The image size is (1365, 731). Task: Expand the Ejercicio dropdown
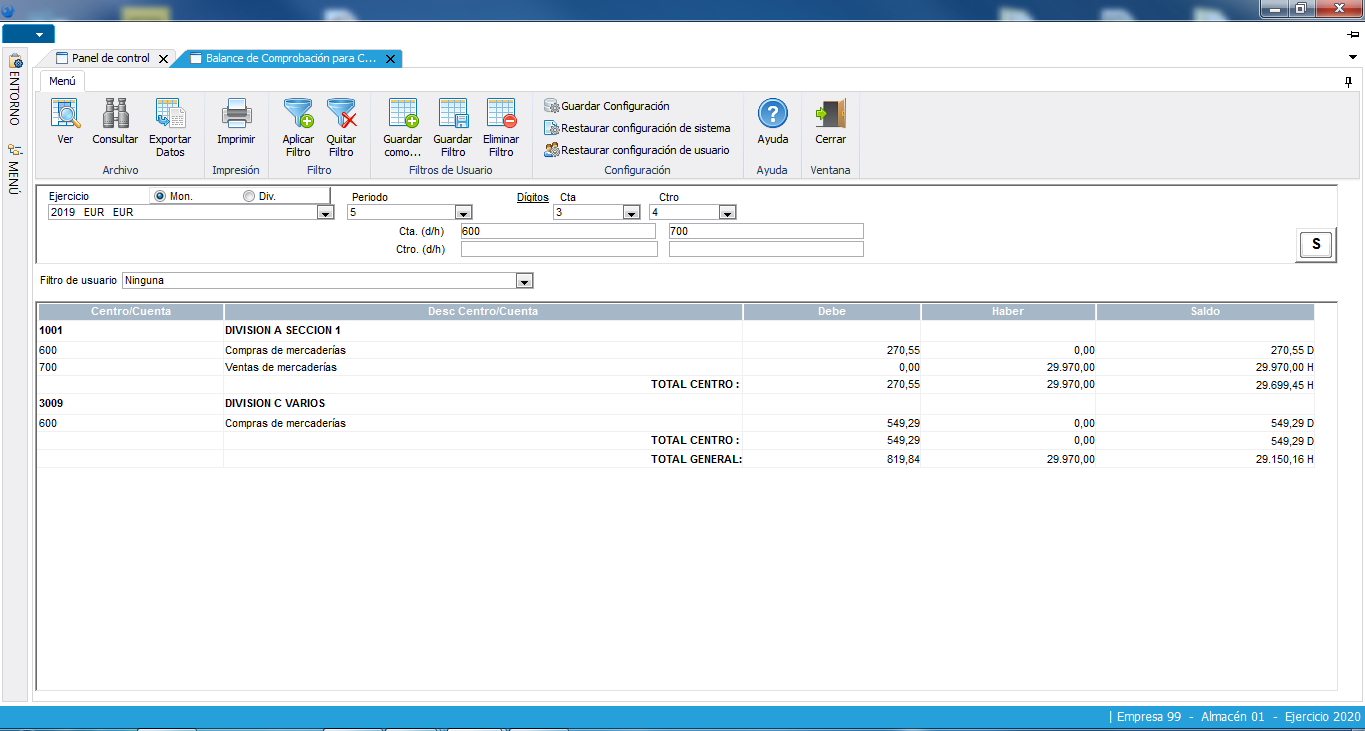pyautogui.click(x=325, y=213)
